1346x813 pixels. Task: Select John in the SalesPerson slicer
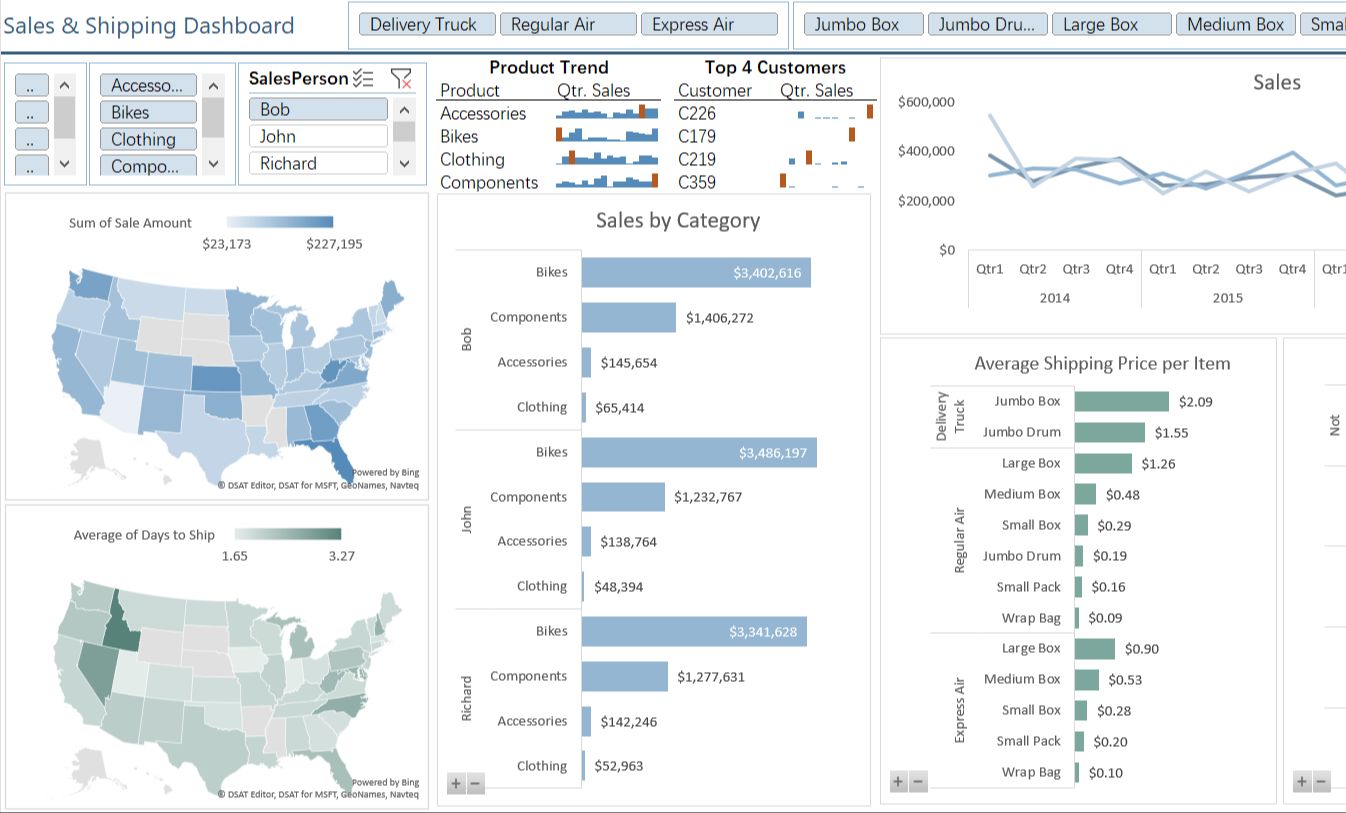tap(318, 136)
